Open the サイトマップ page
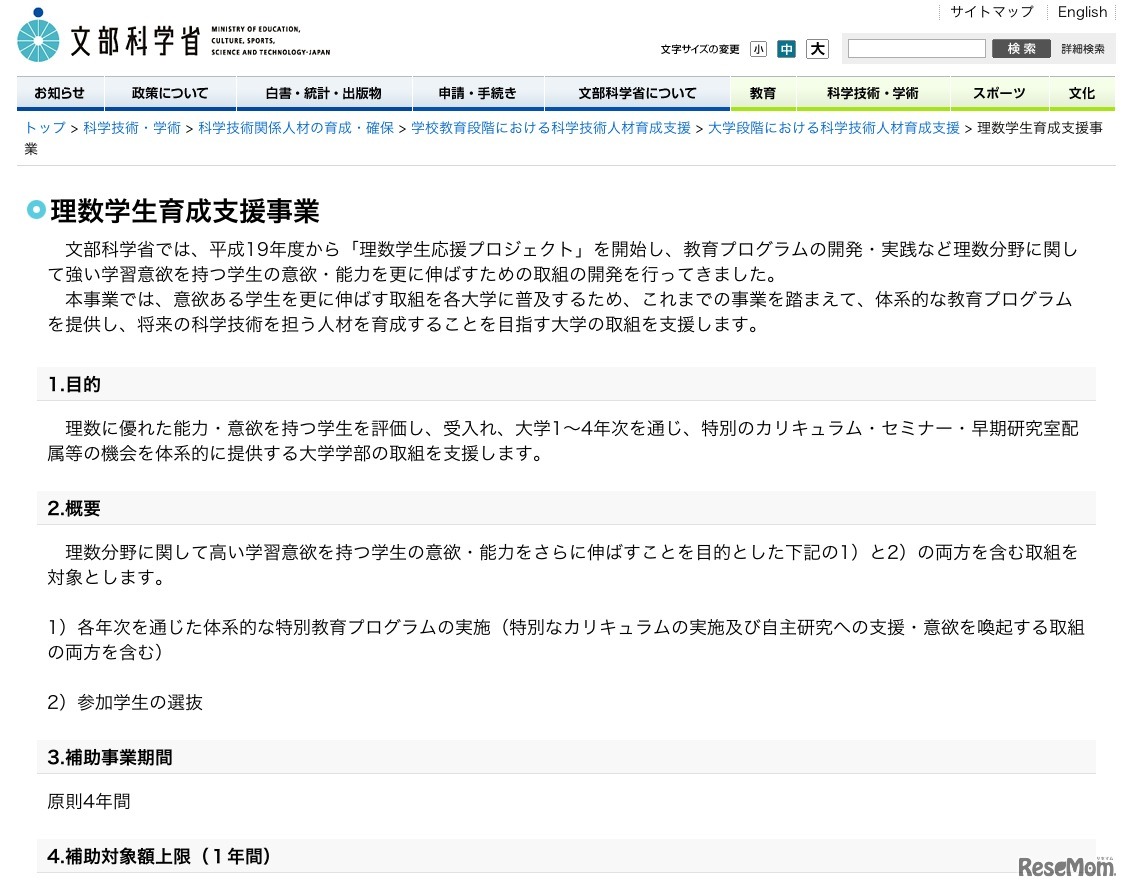 (x=991, y=12)
